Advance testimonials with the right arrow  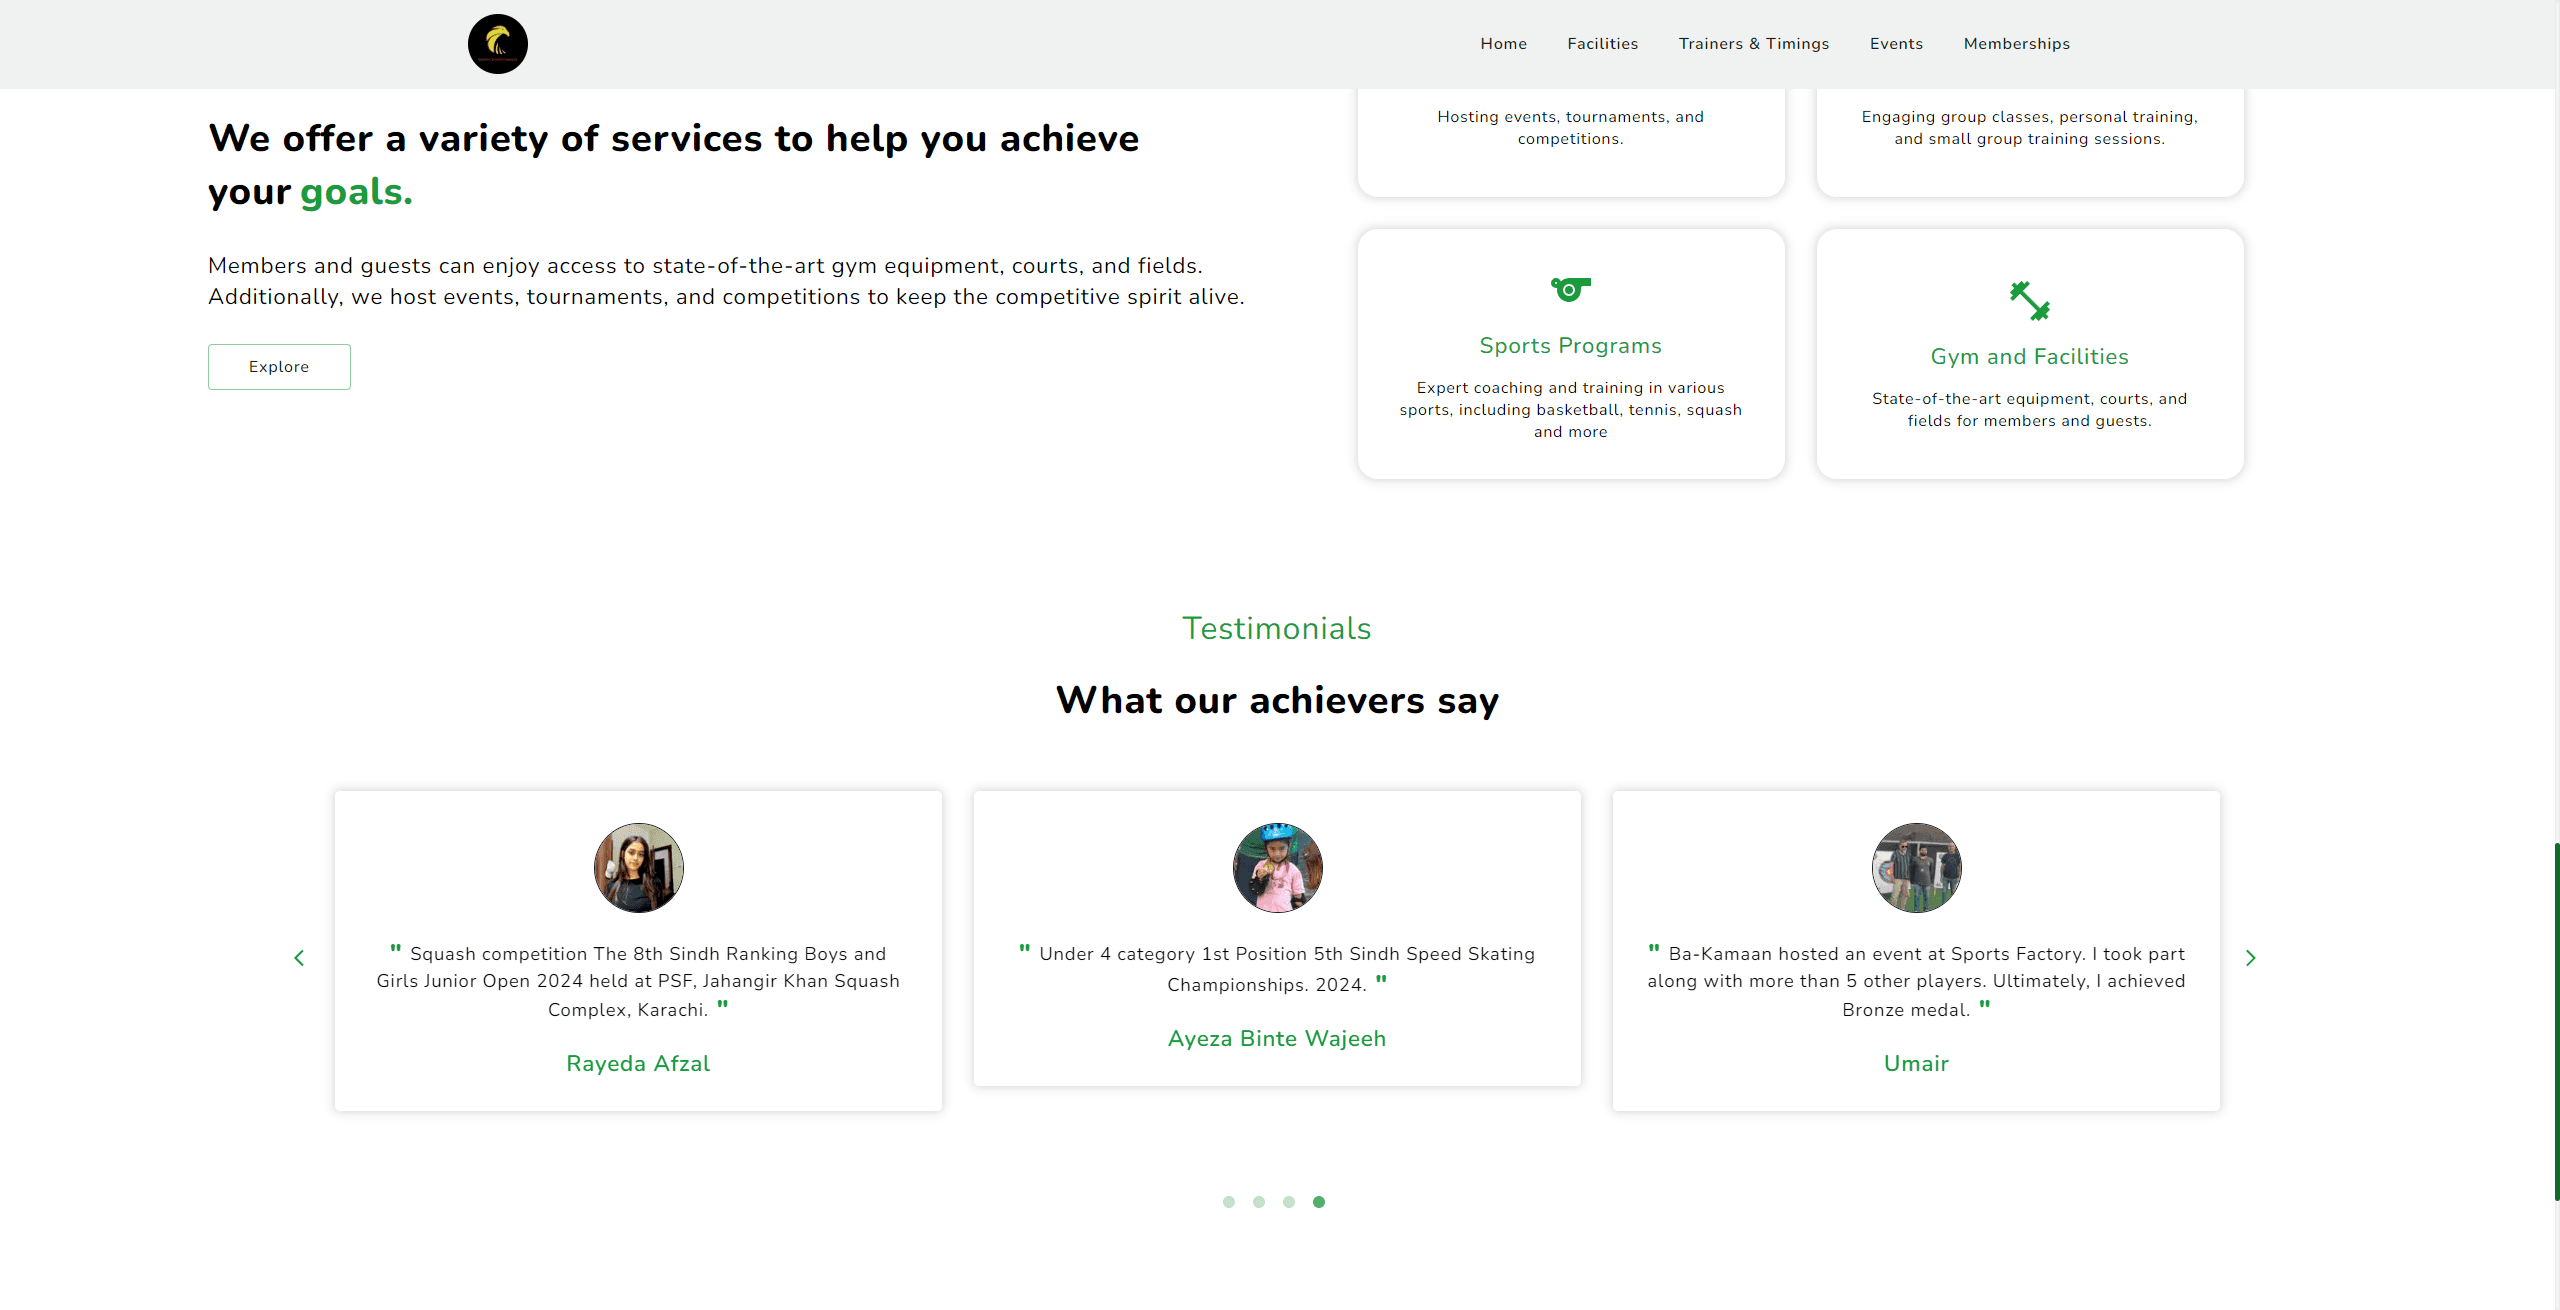coord(2250,958)
